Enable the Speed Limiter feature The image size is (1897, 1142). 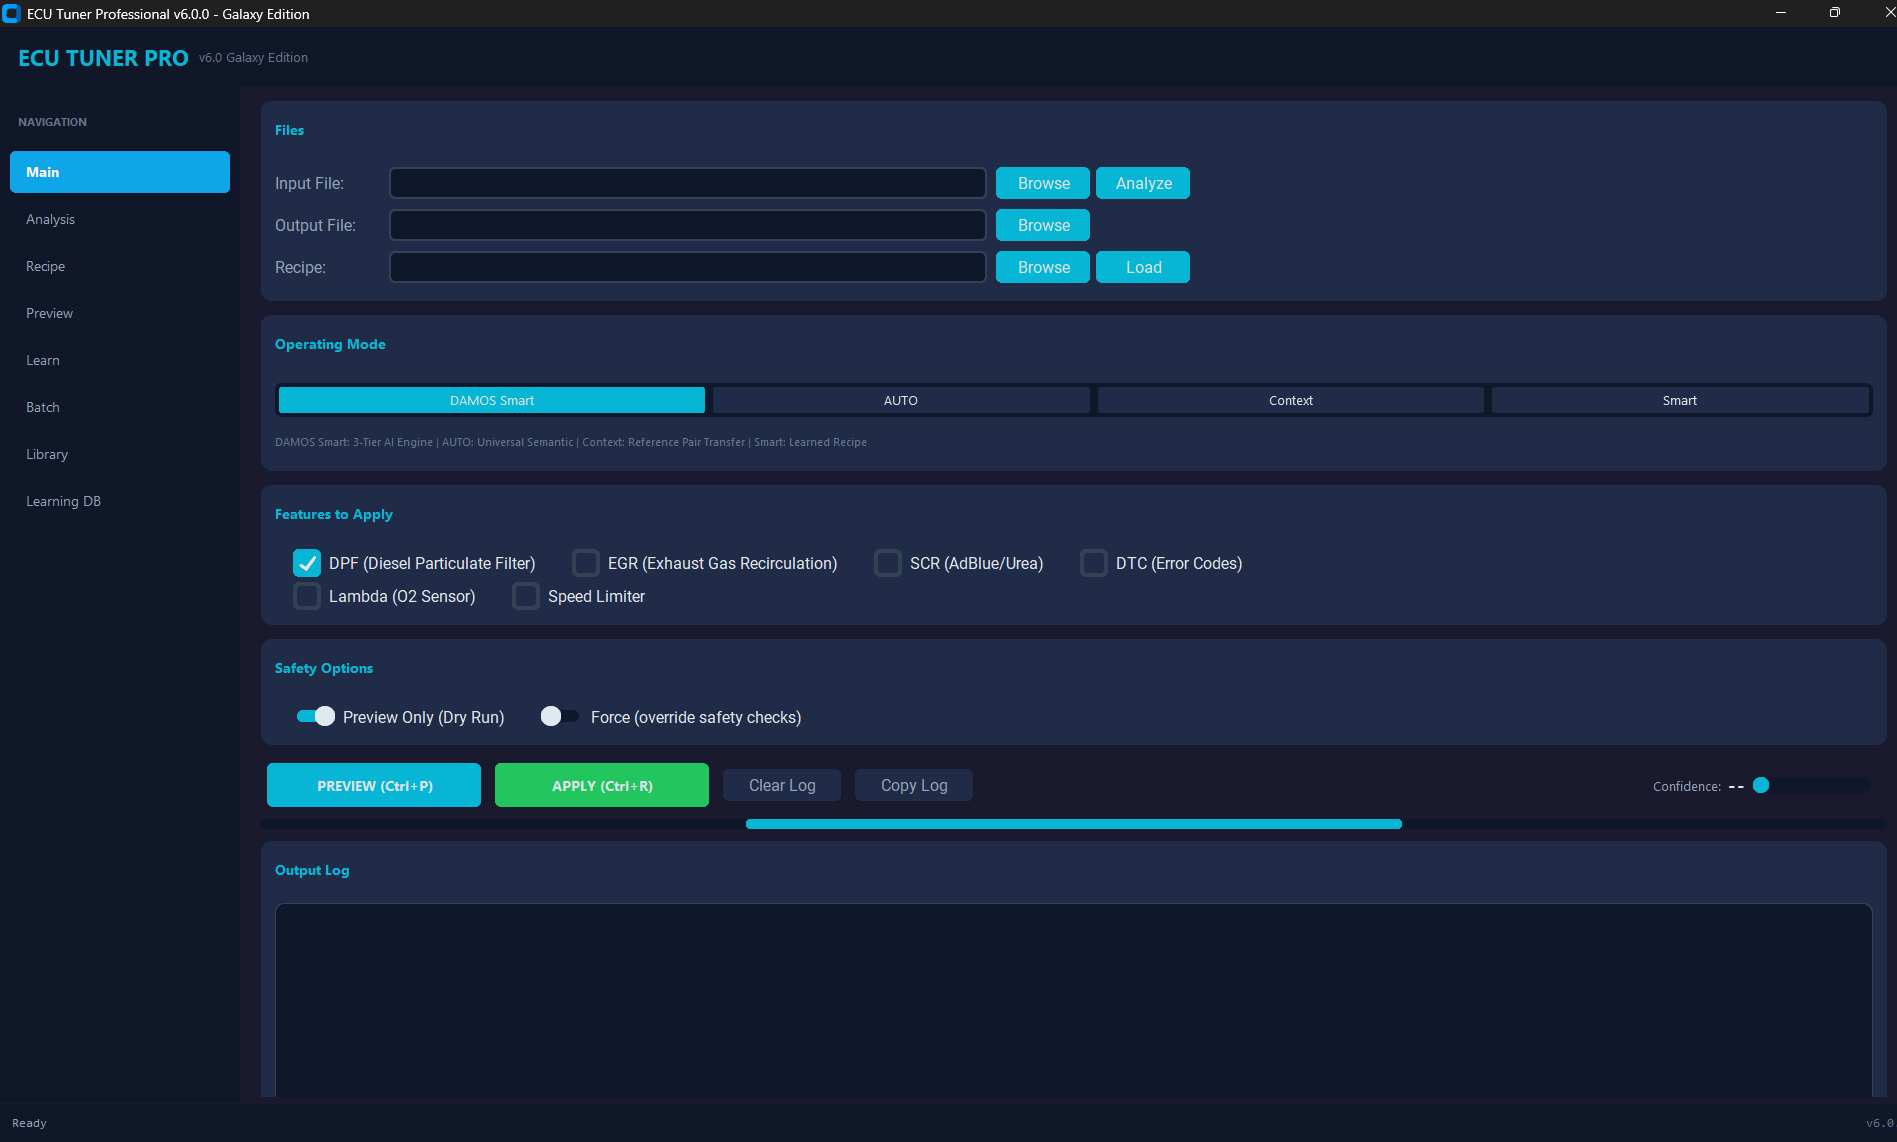tap(526, 596)
